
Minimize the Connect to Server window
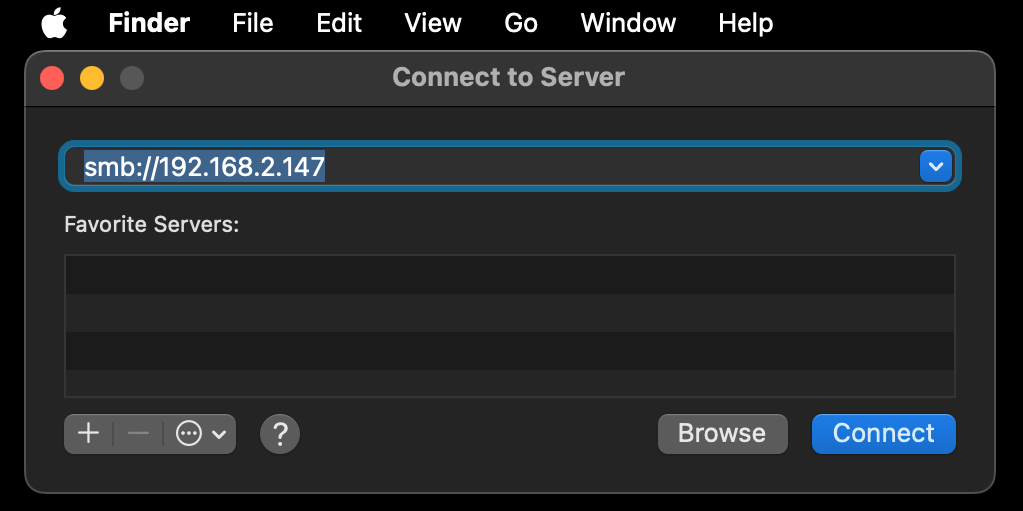pyautogui.click(x=92, y=77)
